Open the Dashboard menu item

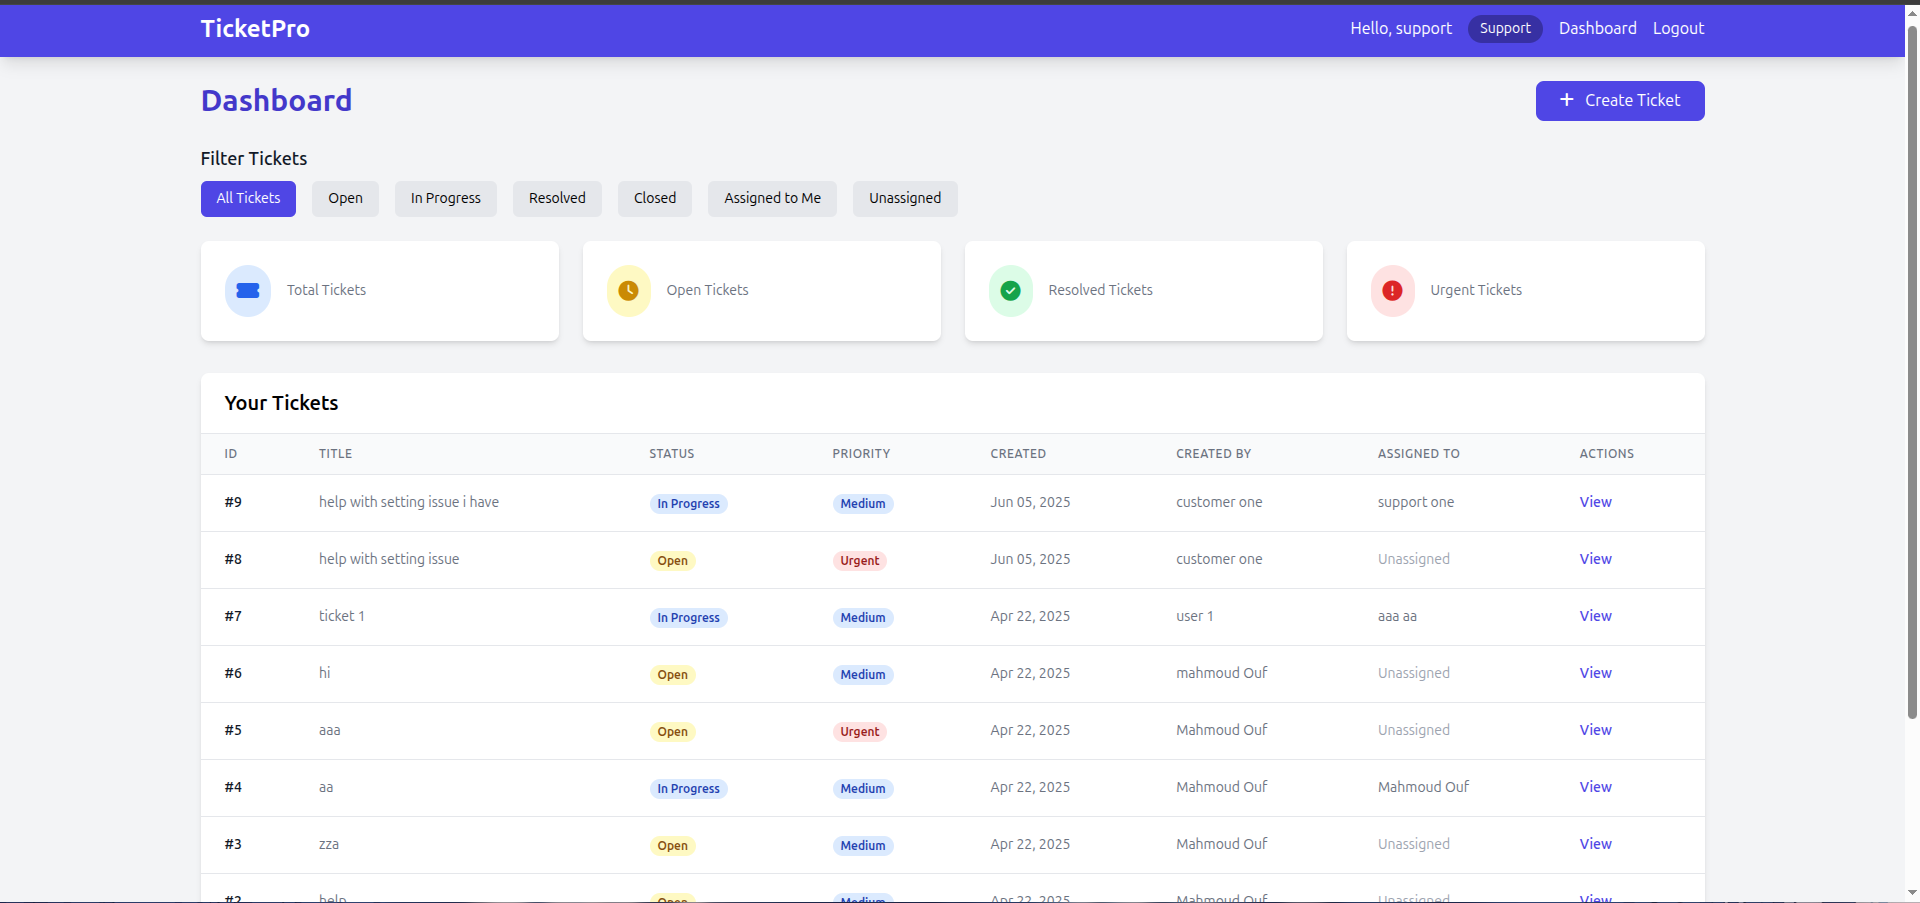pos(1597,28)
